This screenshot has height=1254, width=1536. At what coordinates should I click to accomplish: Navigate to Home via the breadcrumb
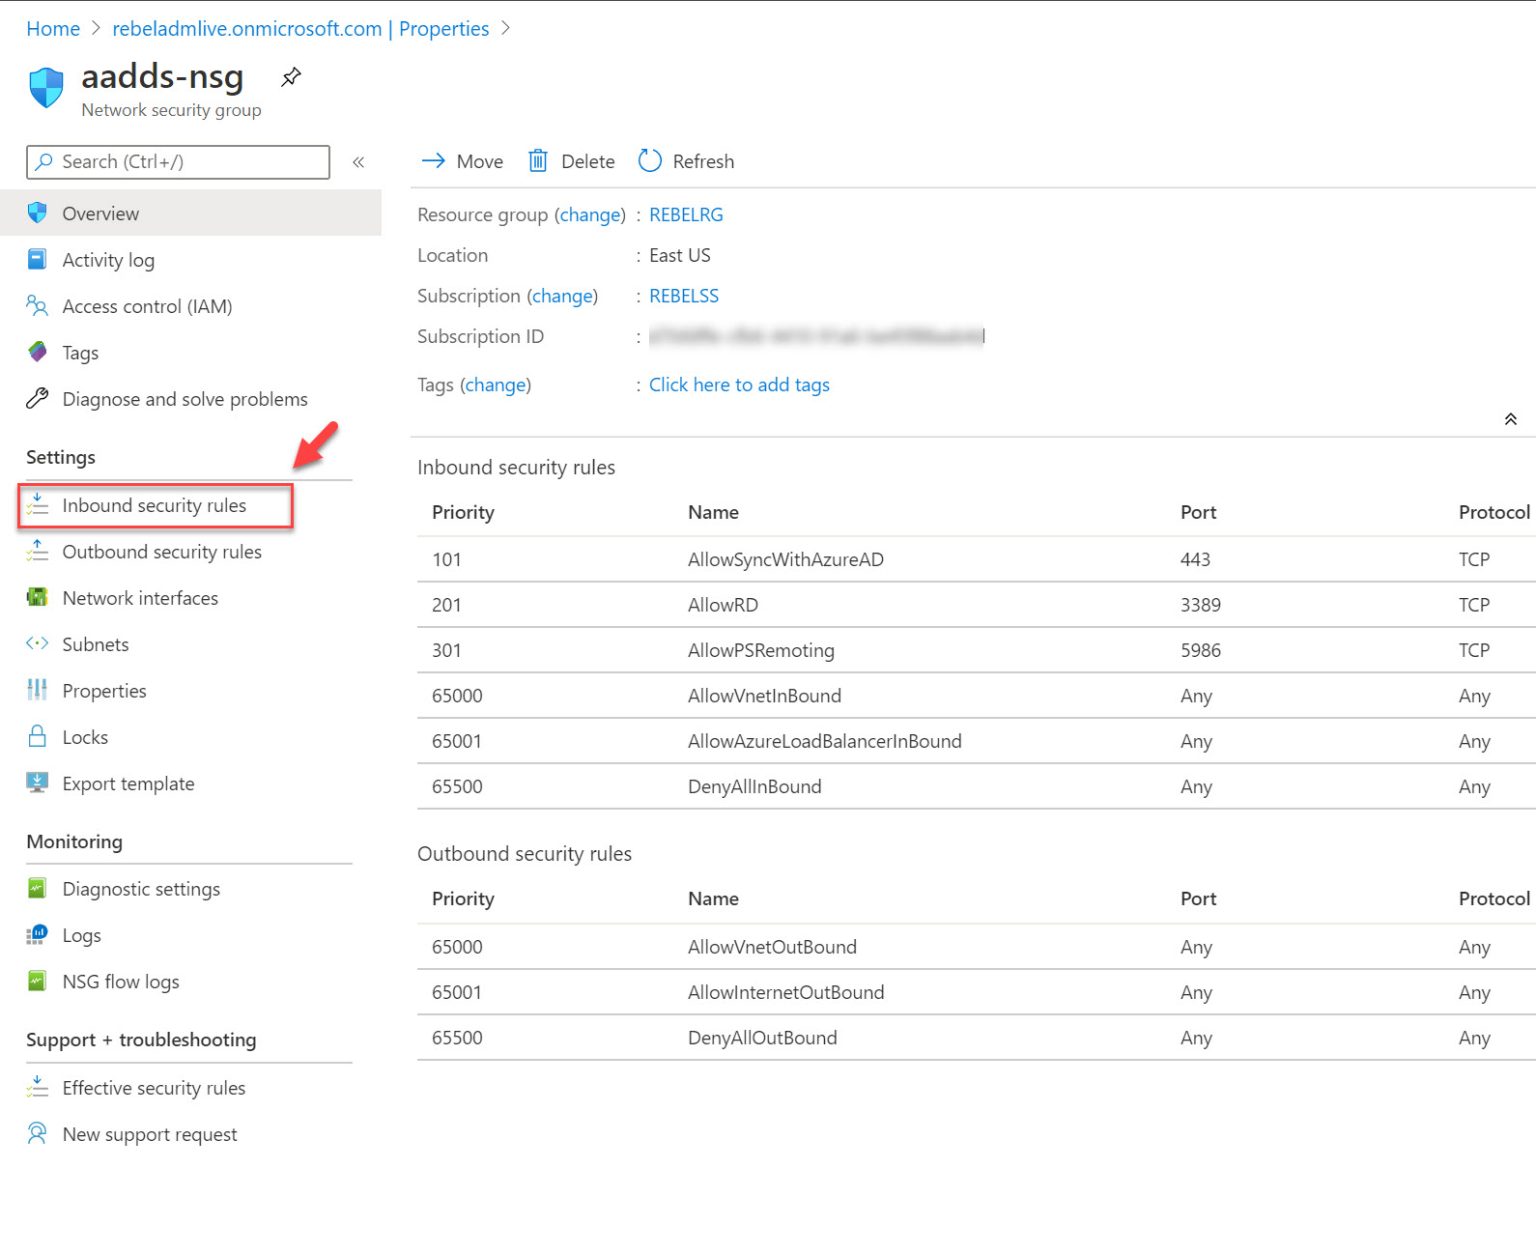tap(52, 29)
